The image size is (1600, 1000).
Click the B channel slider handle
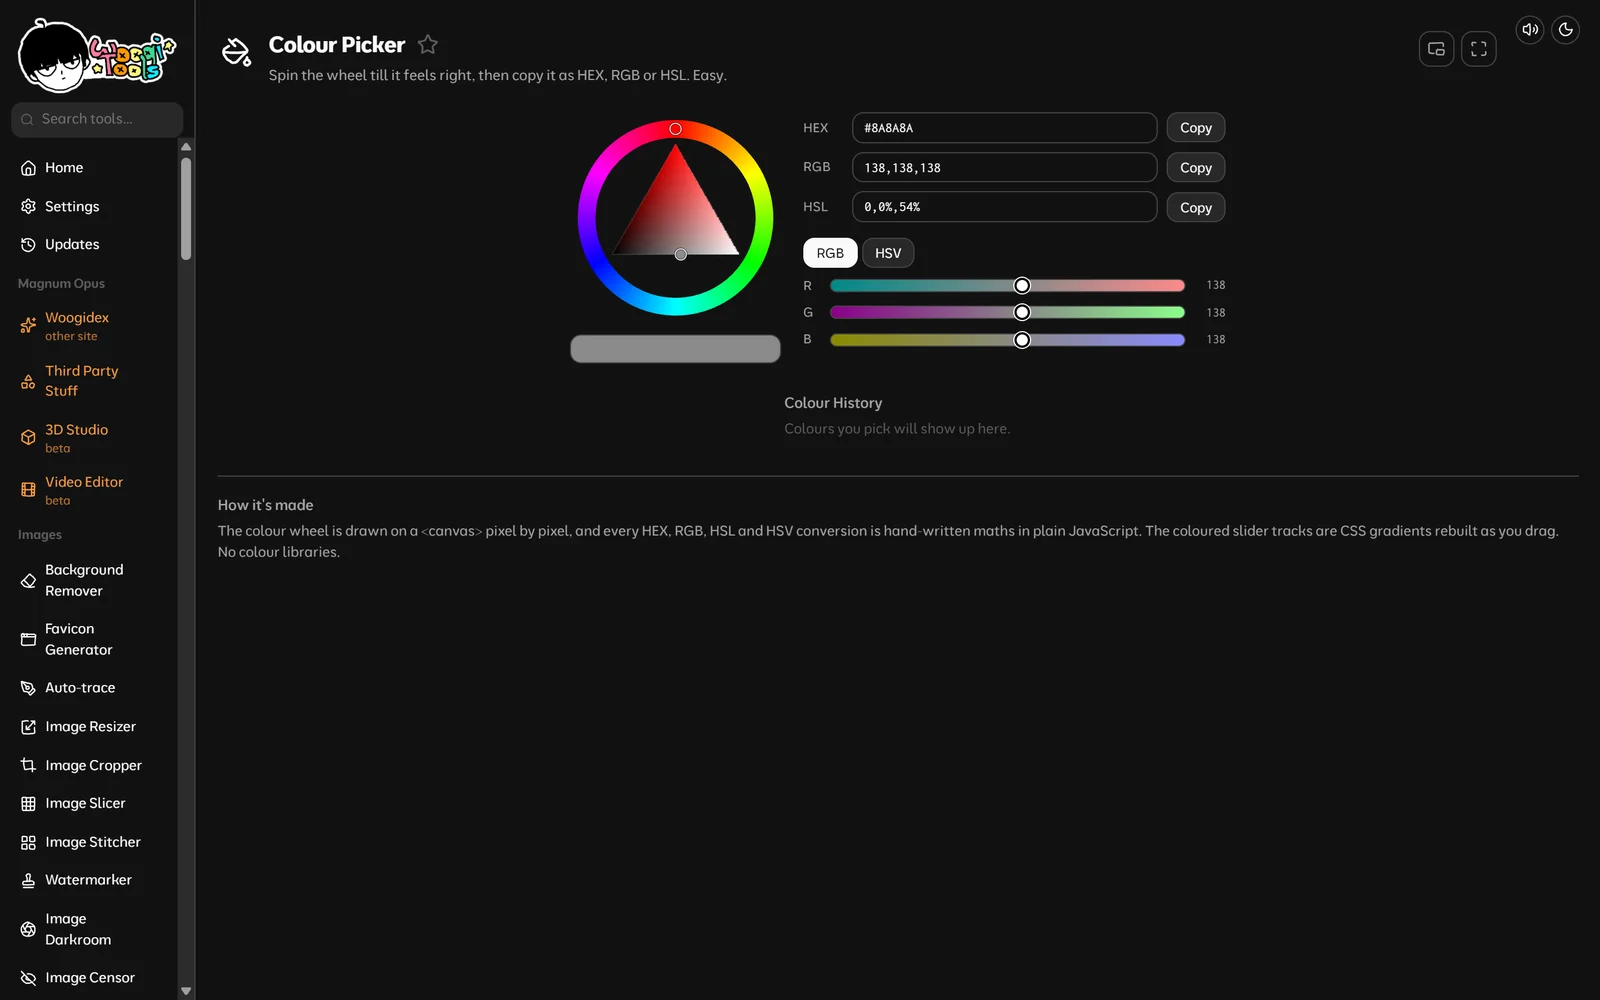(1022, 340)
